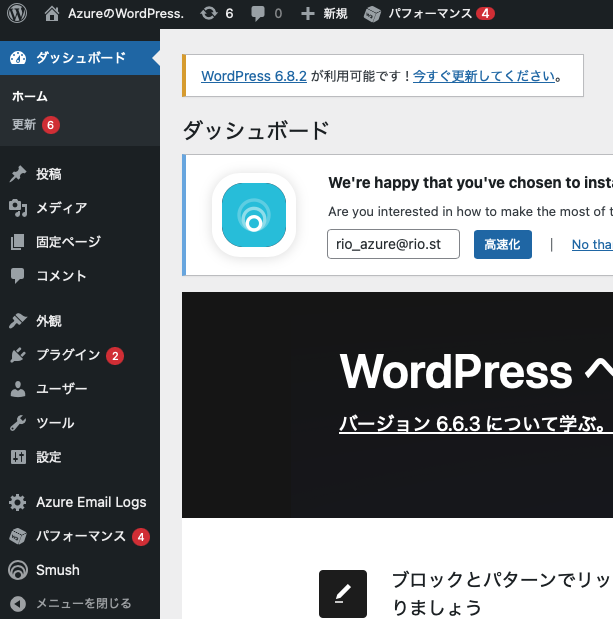Click the dashboard gauge icon in sidebar
The height and width of the screenshot is (619, 613).
coord(18,58)
